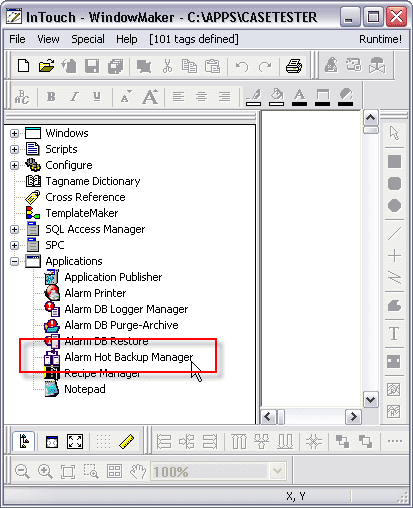This screenshot has height=508, width=413.
Task: Open the View menu
Action: point(48,39)
